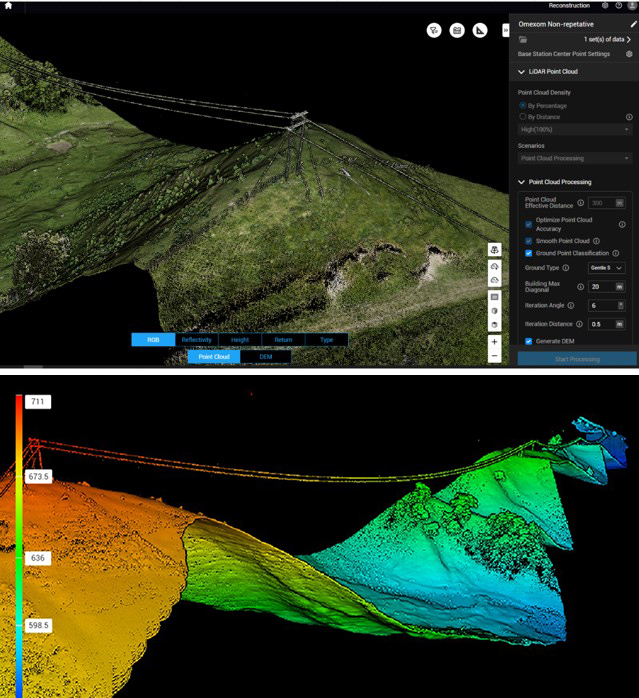639x698 pixels.
Task: Switch to Reflectivity display mode tab
Action: [x=196, y=340]
